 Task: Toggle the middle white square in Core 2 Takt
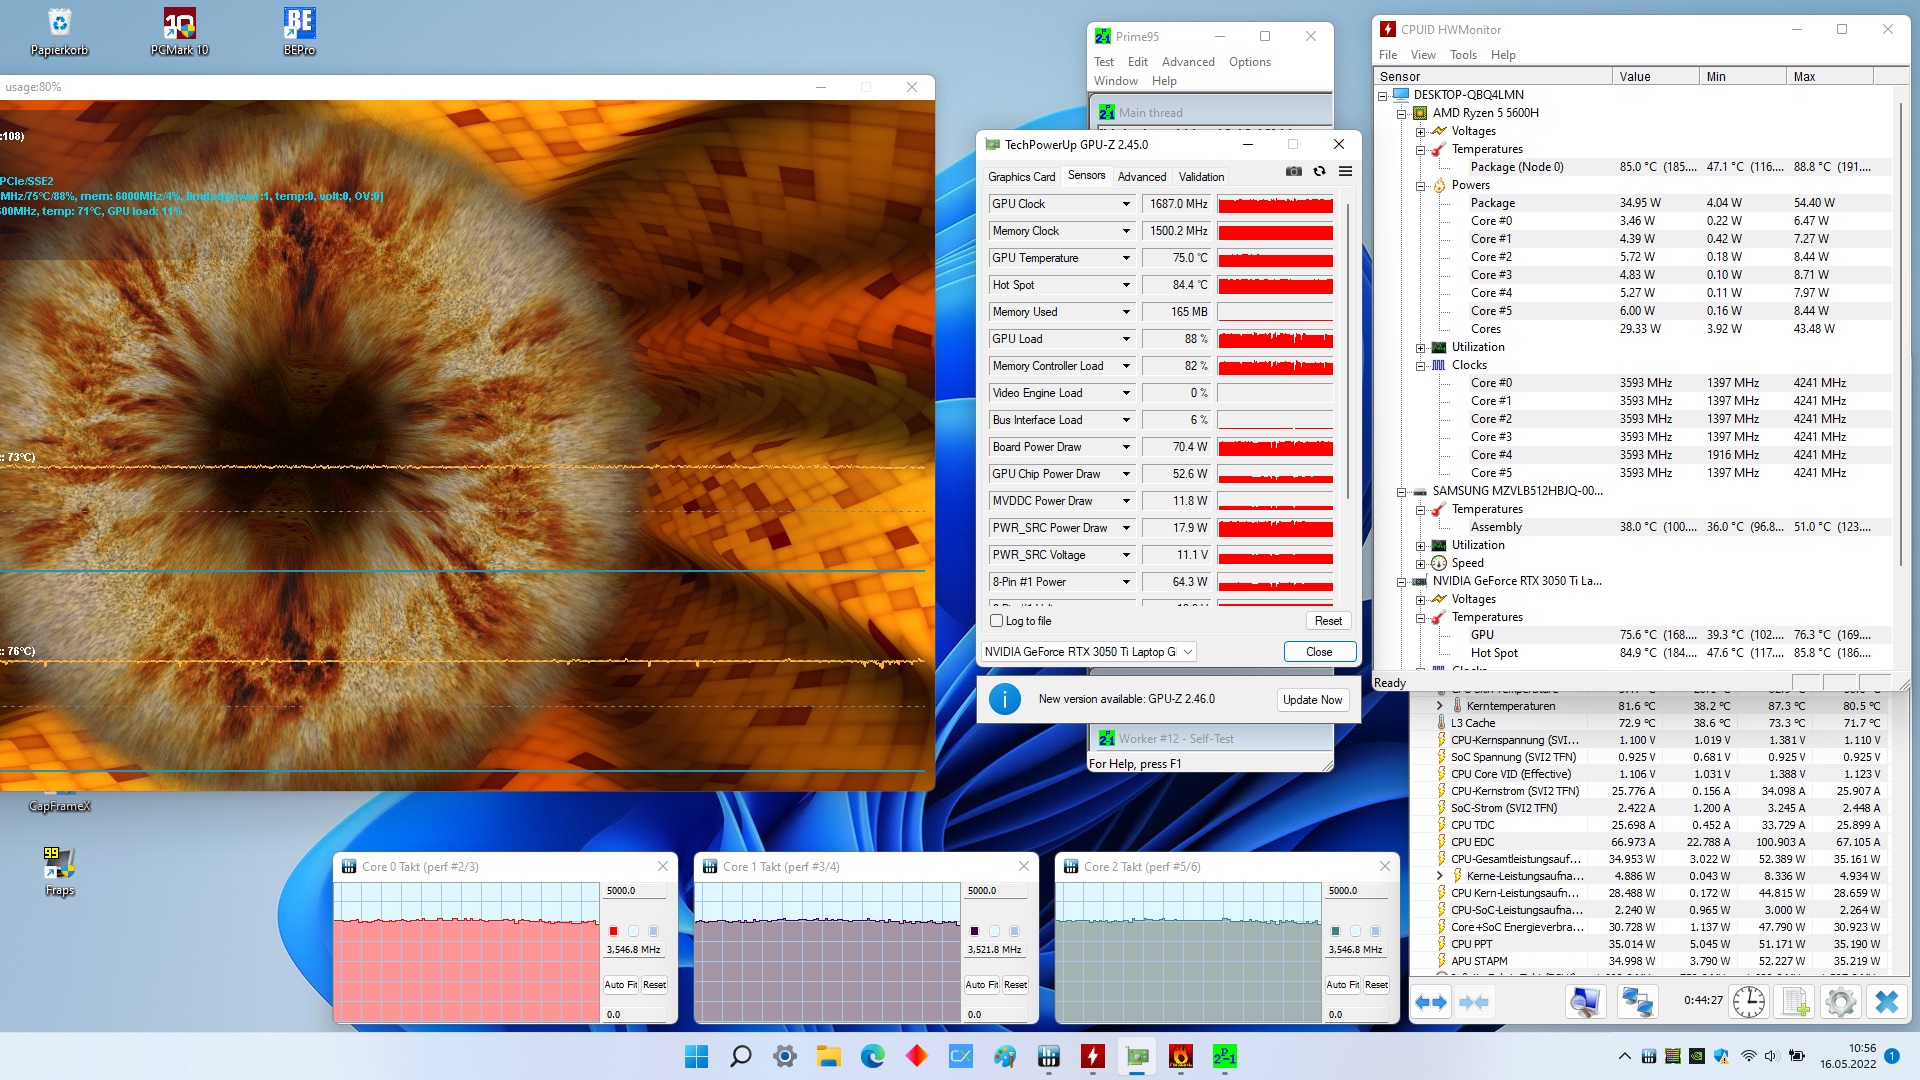click(x=1355, y=931)
